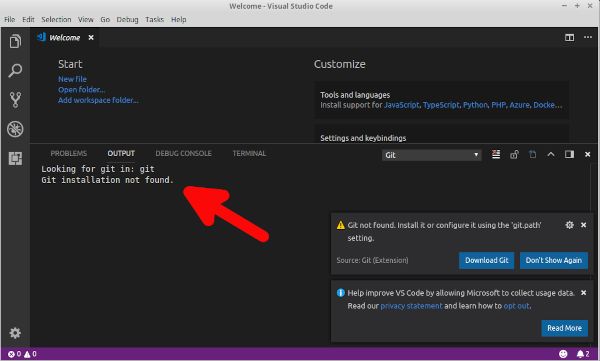The image size is (600, 361).
Task: Click the New file link
Action: (x=72, y=79)
